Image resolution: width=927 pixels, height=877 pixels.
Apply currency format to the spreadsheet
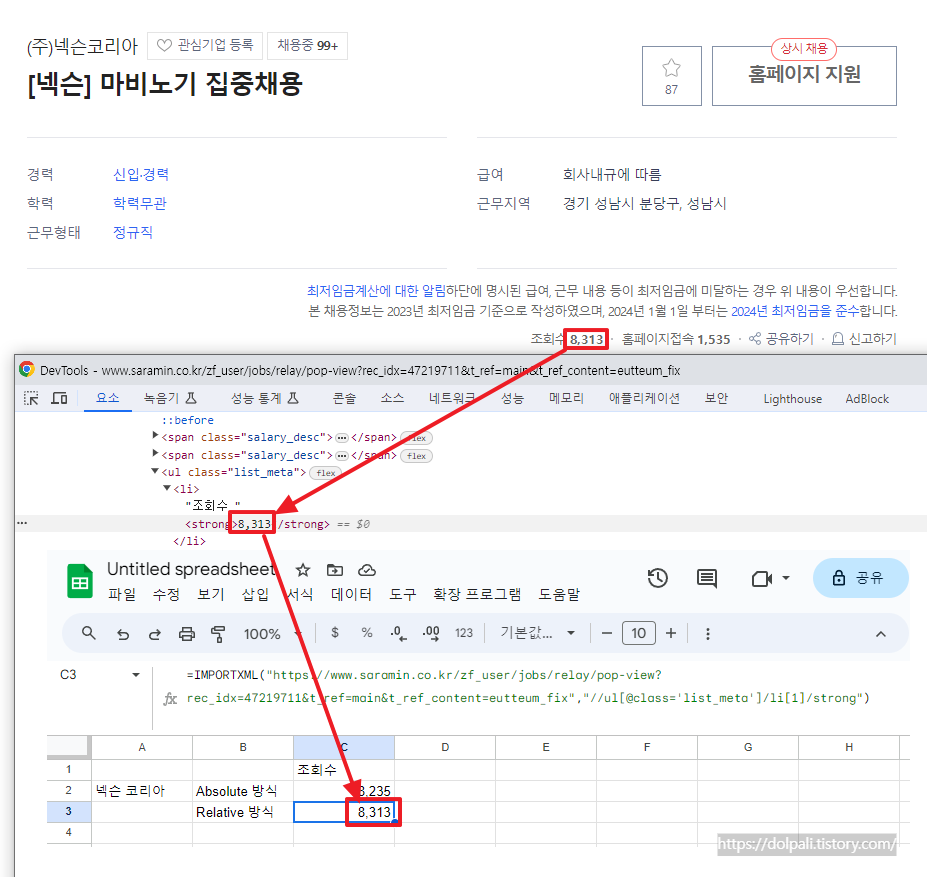(334, 633)
